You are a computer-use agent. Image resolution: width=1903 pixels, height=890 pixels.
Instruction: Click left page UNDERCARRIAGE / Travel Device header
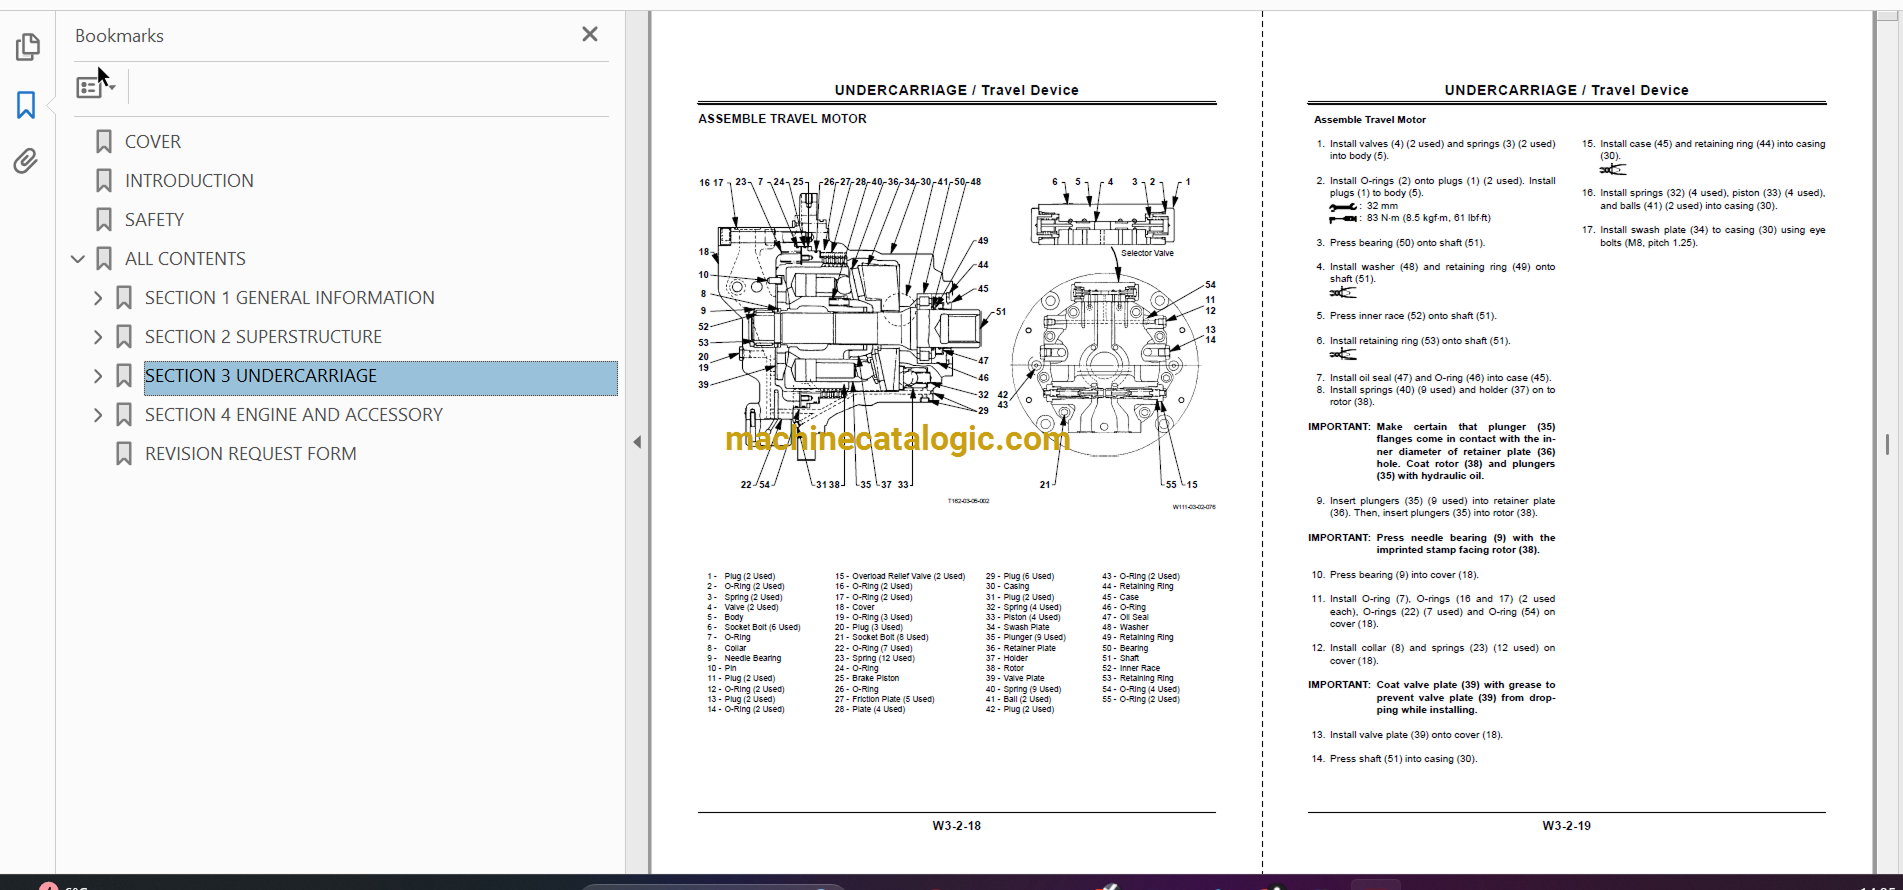pos(957,90)
